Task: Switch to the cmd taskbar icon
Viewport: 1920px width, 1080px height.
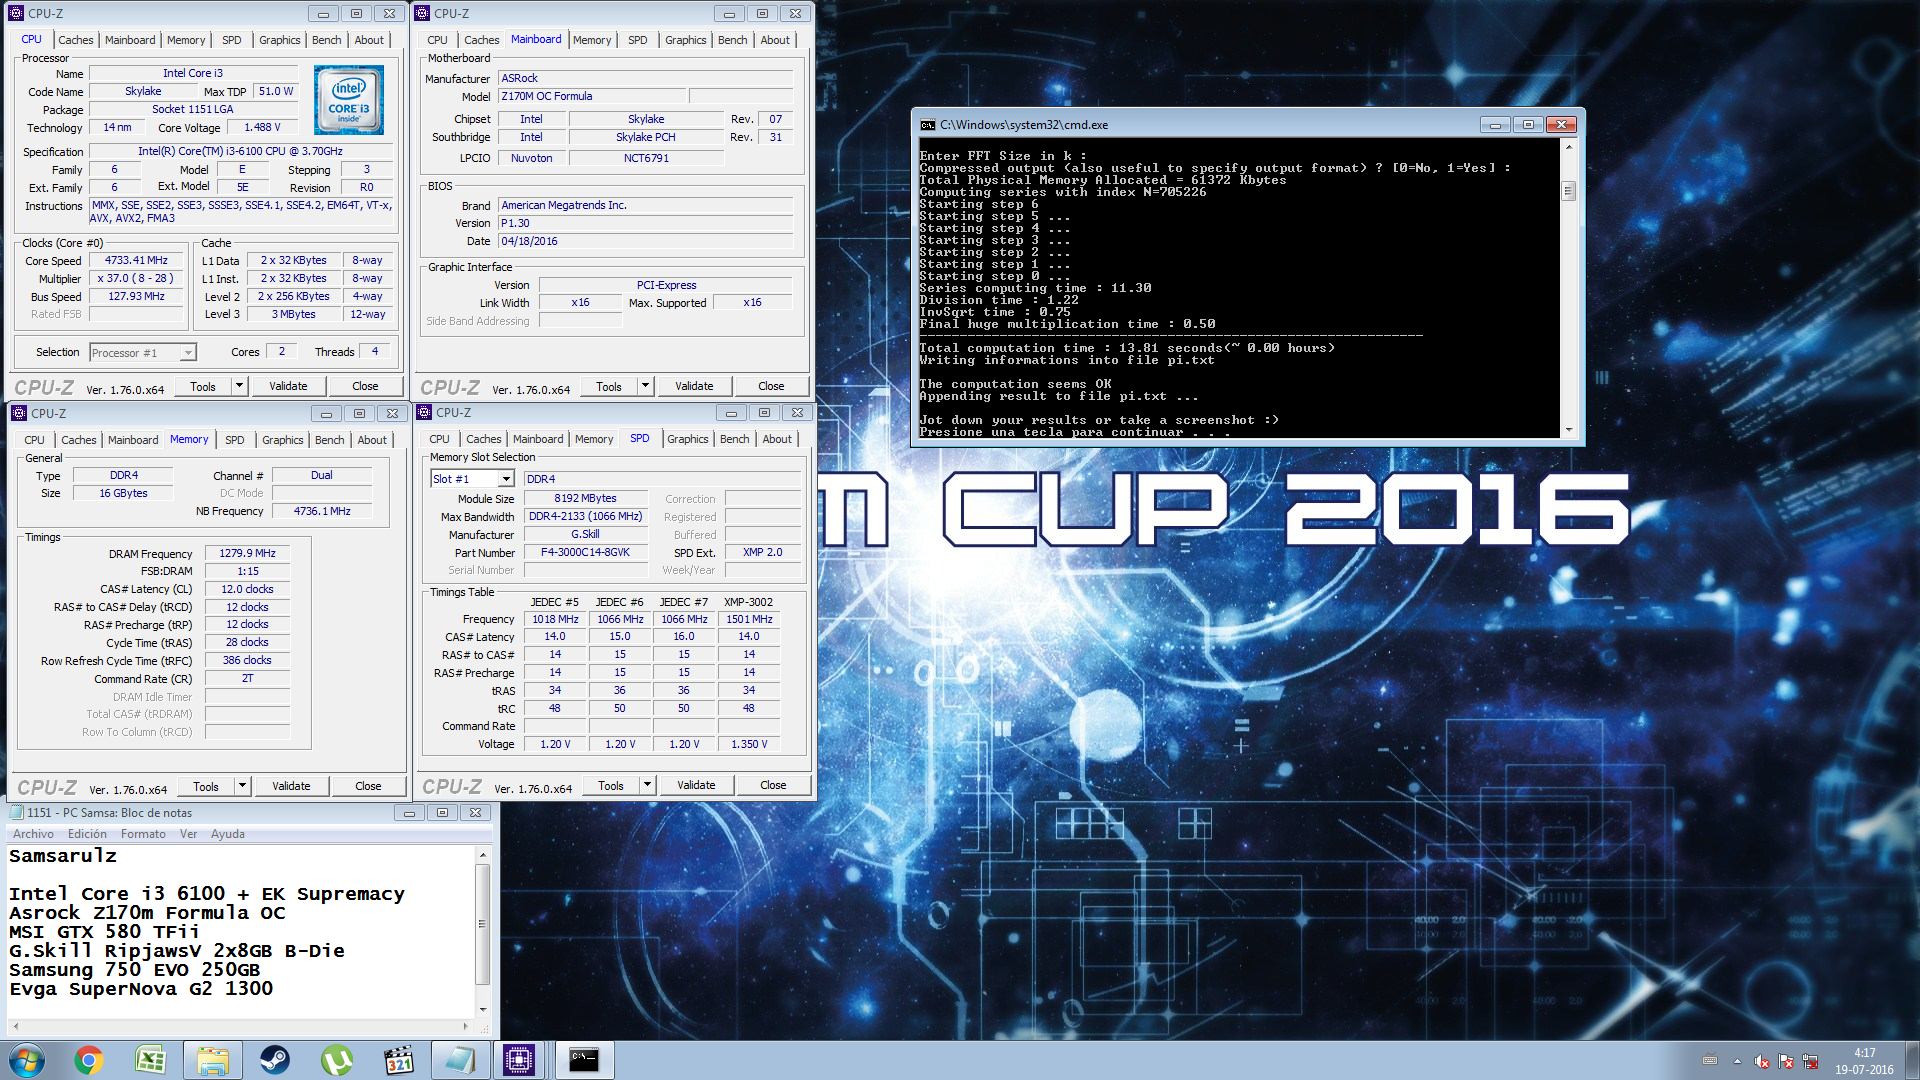Action: (x=584, y=1060)
